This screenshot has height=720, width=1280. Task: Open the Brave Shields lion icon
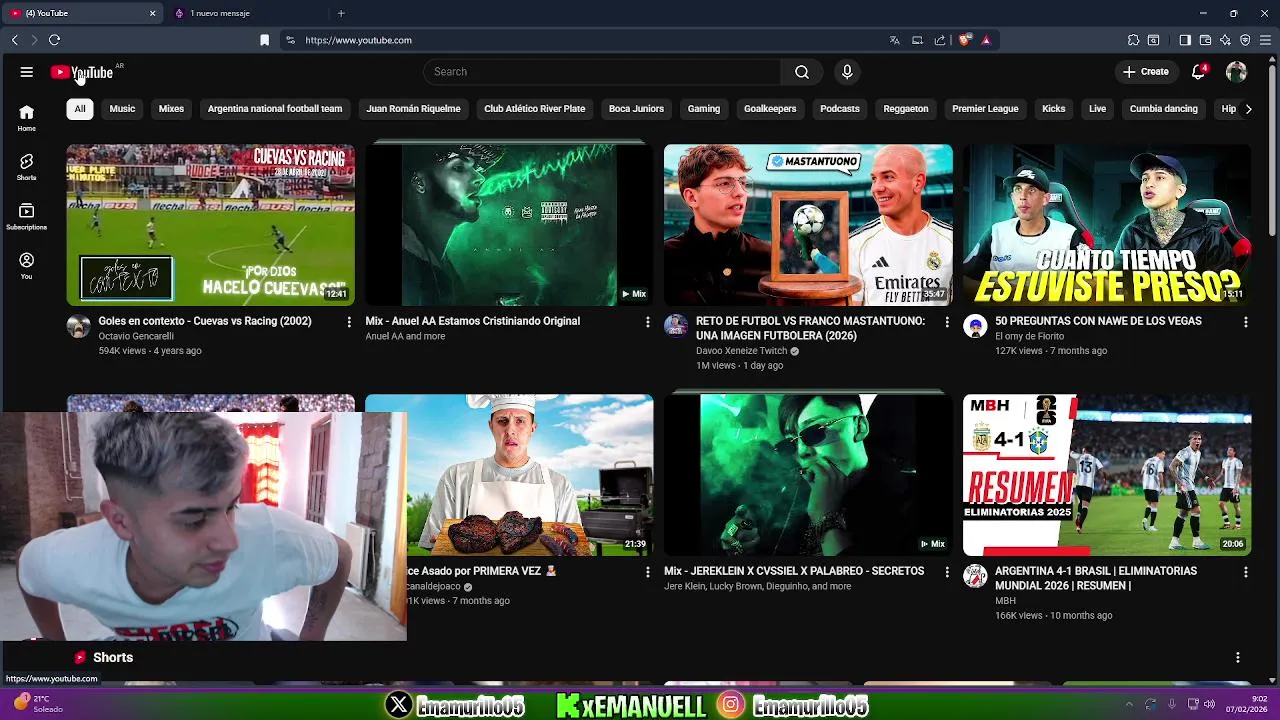click(964, 40)
